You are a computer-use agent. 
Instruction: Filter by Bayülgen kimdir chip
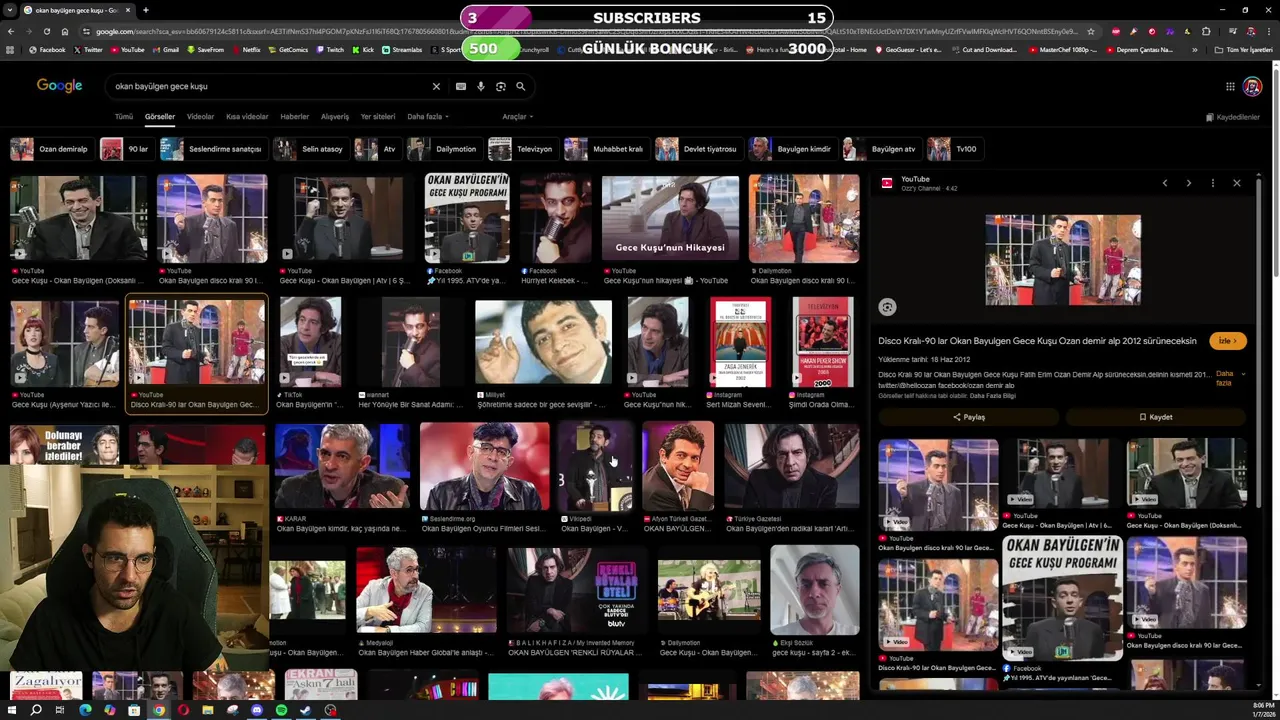click(x=792, y=149)
